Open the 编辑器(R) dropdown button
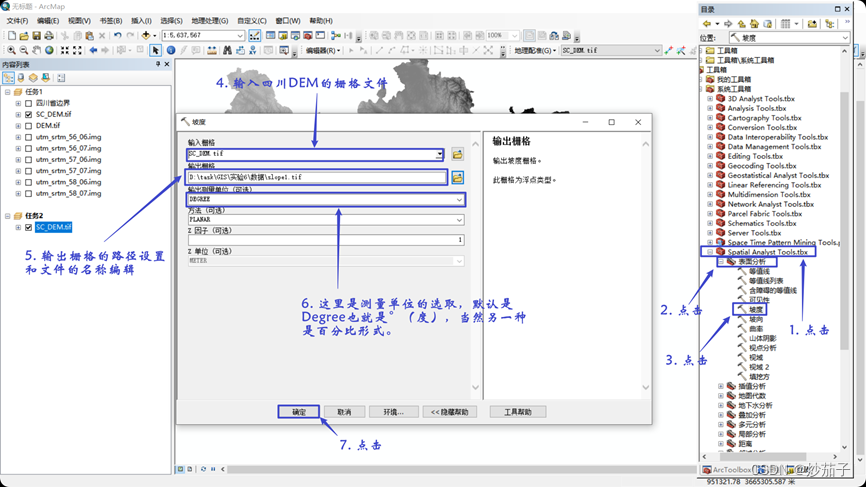Viewport: 866px width, 487px height. coord(323,50)
